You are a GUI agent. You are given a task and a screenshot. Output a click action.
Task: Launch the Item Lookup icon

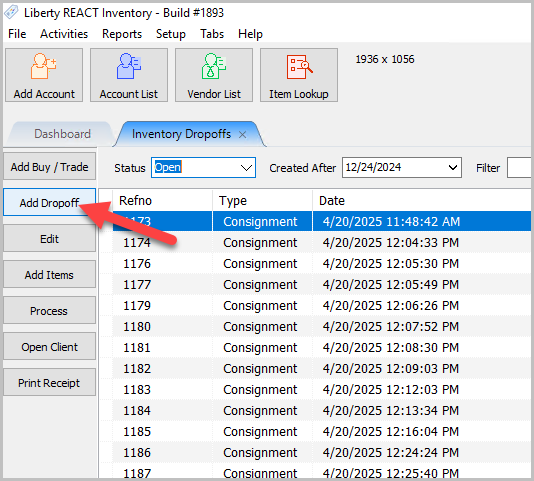coord(299,67)
